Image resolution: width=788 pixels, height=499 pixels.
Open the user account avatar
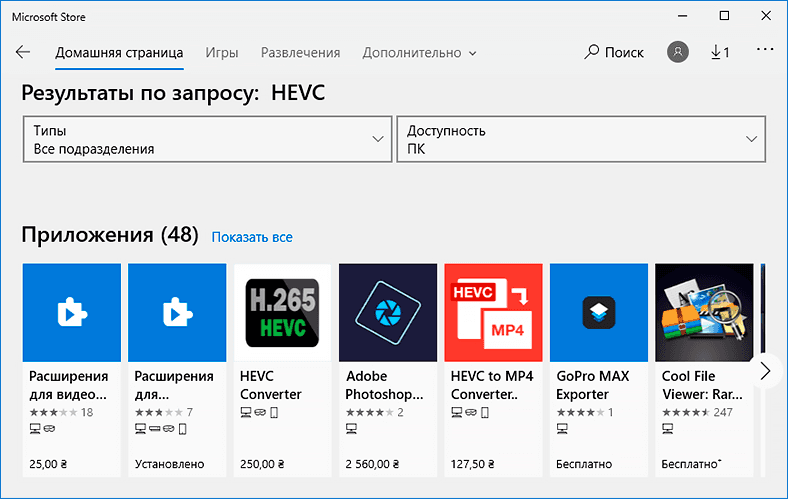tap(677, 52)
